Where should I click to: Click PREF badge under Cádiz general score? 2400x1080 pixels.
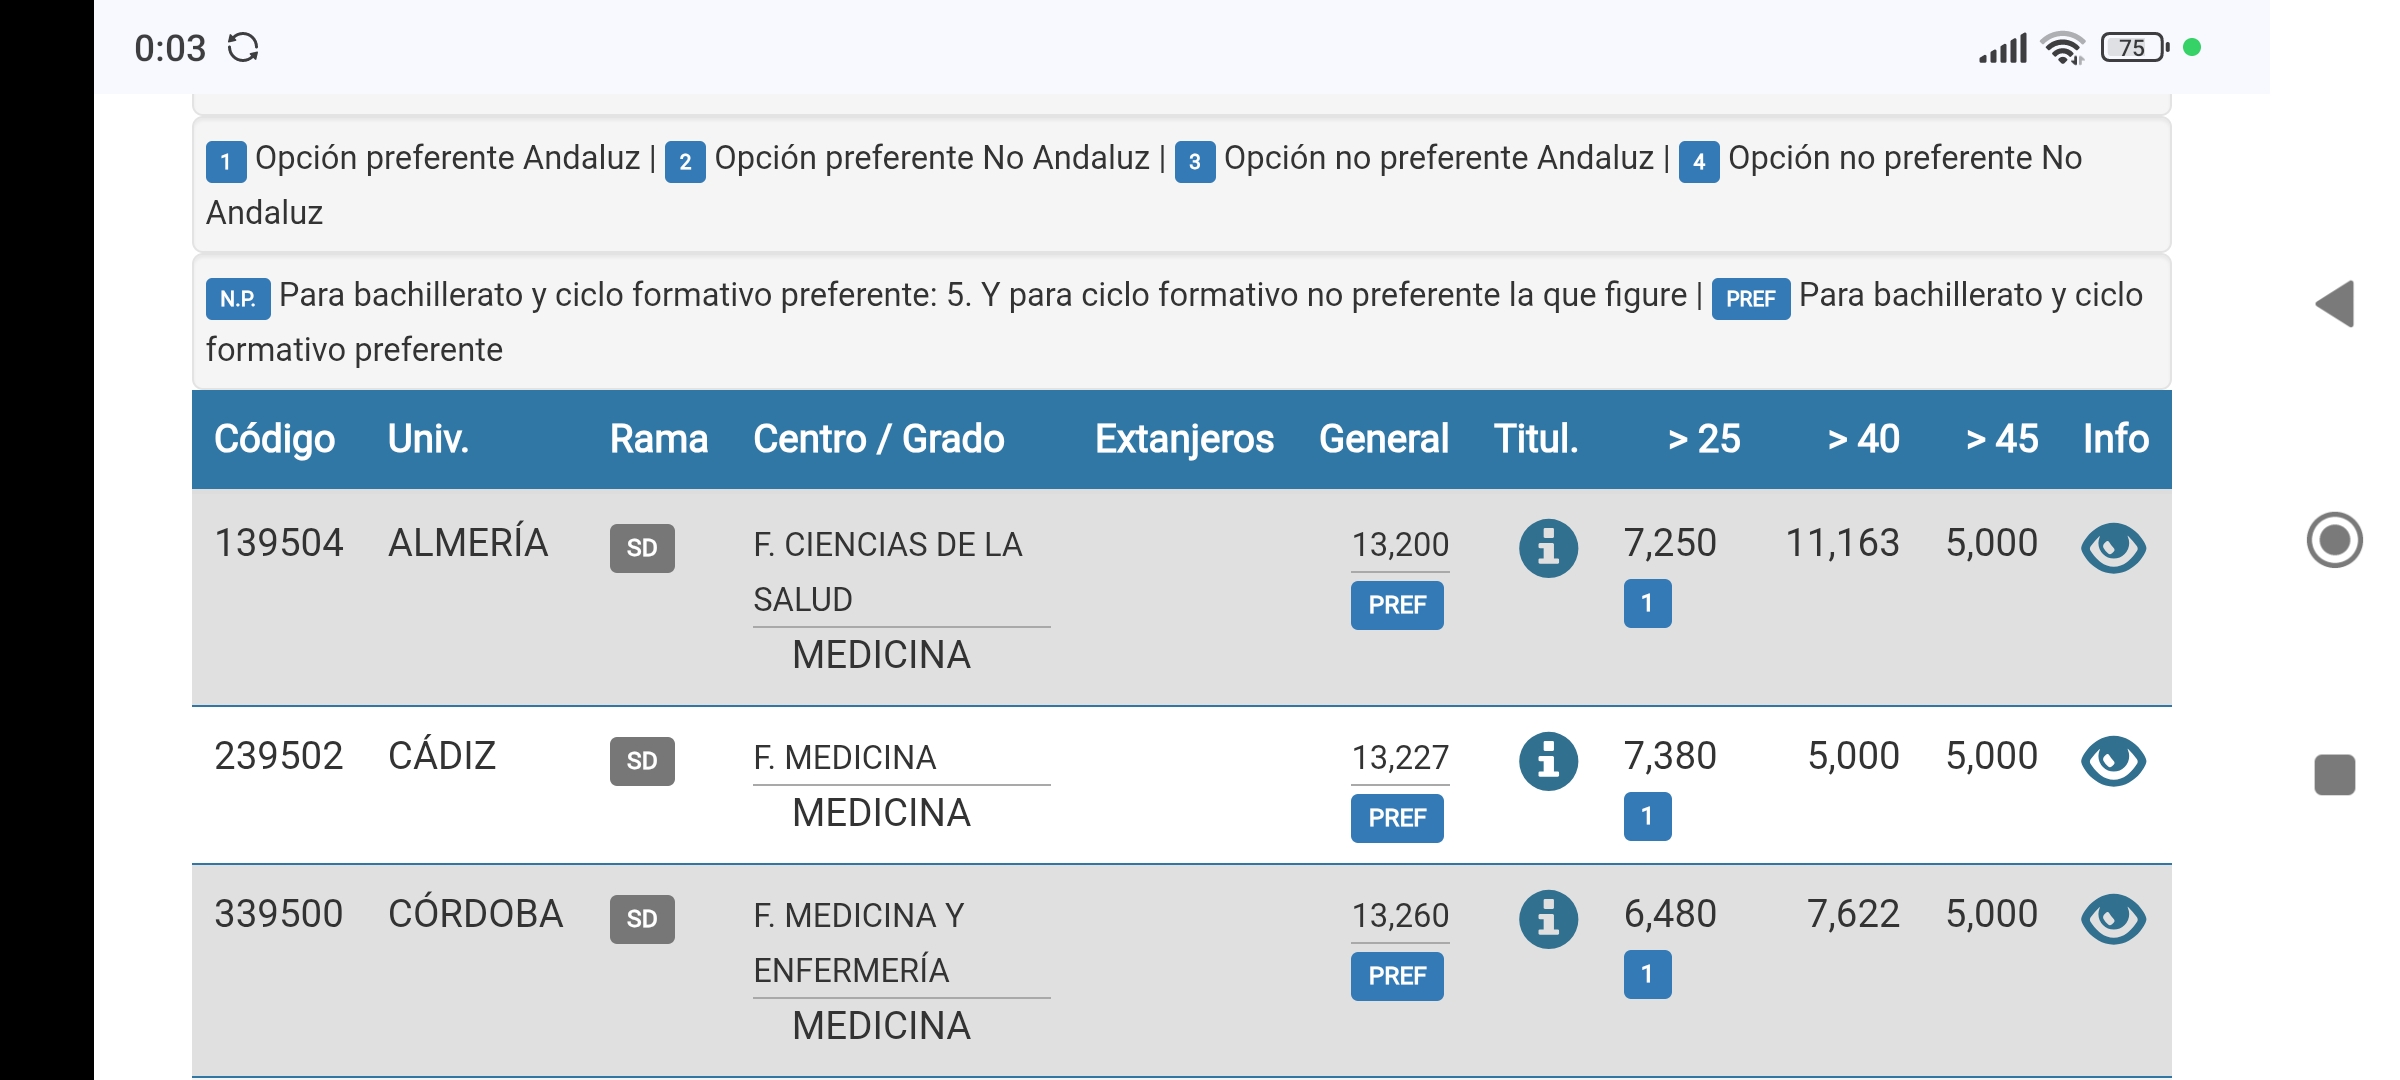(x=1397, y=818)
